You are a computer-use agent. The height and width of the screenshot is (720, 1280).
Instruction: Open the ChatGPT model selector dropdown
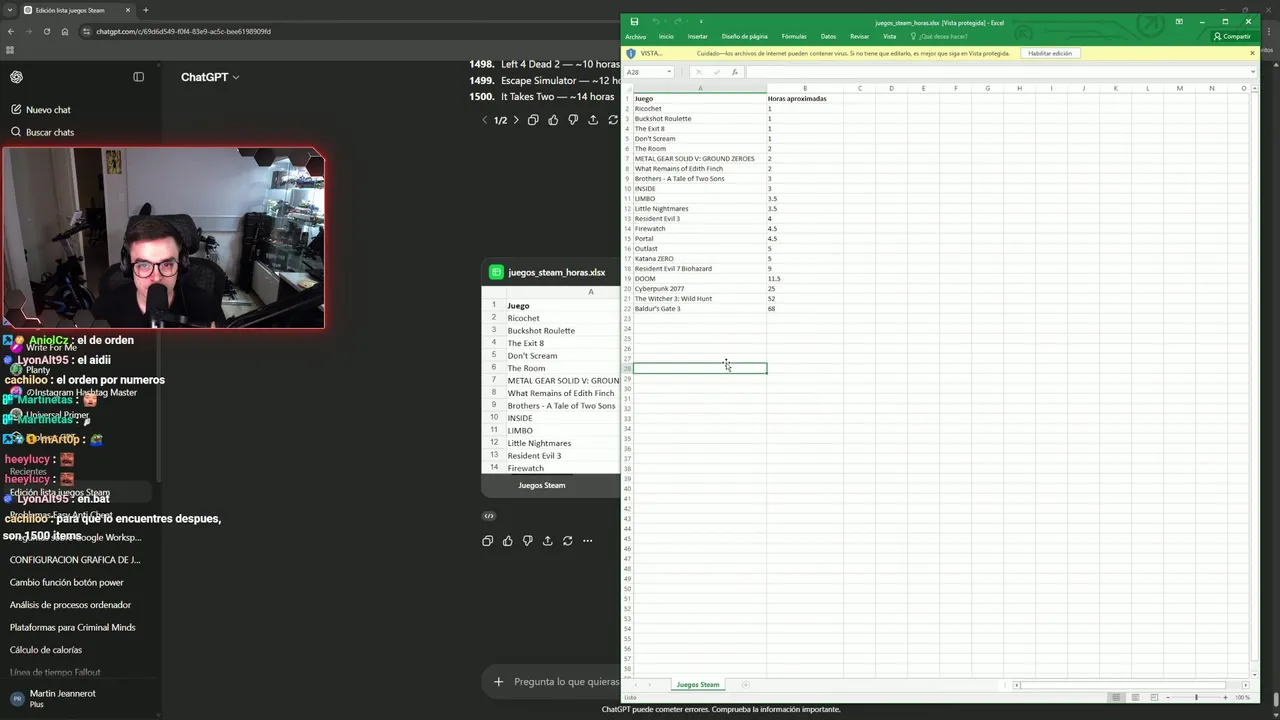tap(210, 77)
